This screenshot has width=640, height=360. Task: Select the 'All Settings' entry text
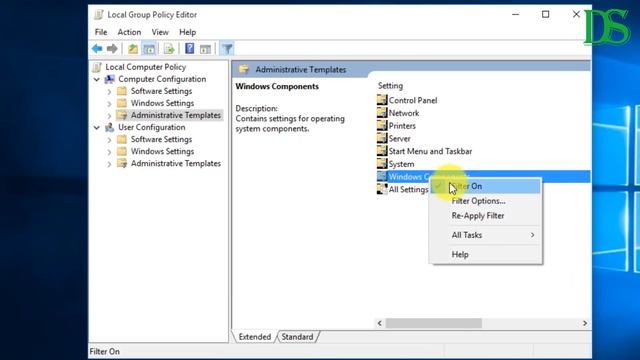408,189
